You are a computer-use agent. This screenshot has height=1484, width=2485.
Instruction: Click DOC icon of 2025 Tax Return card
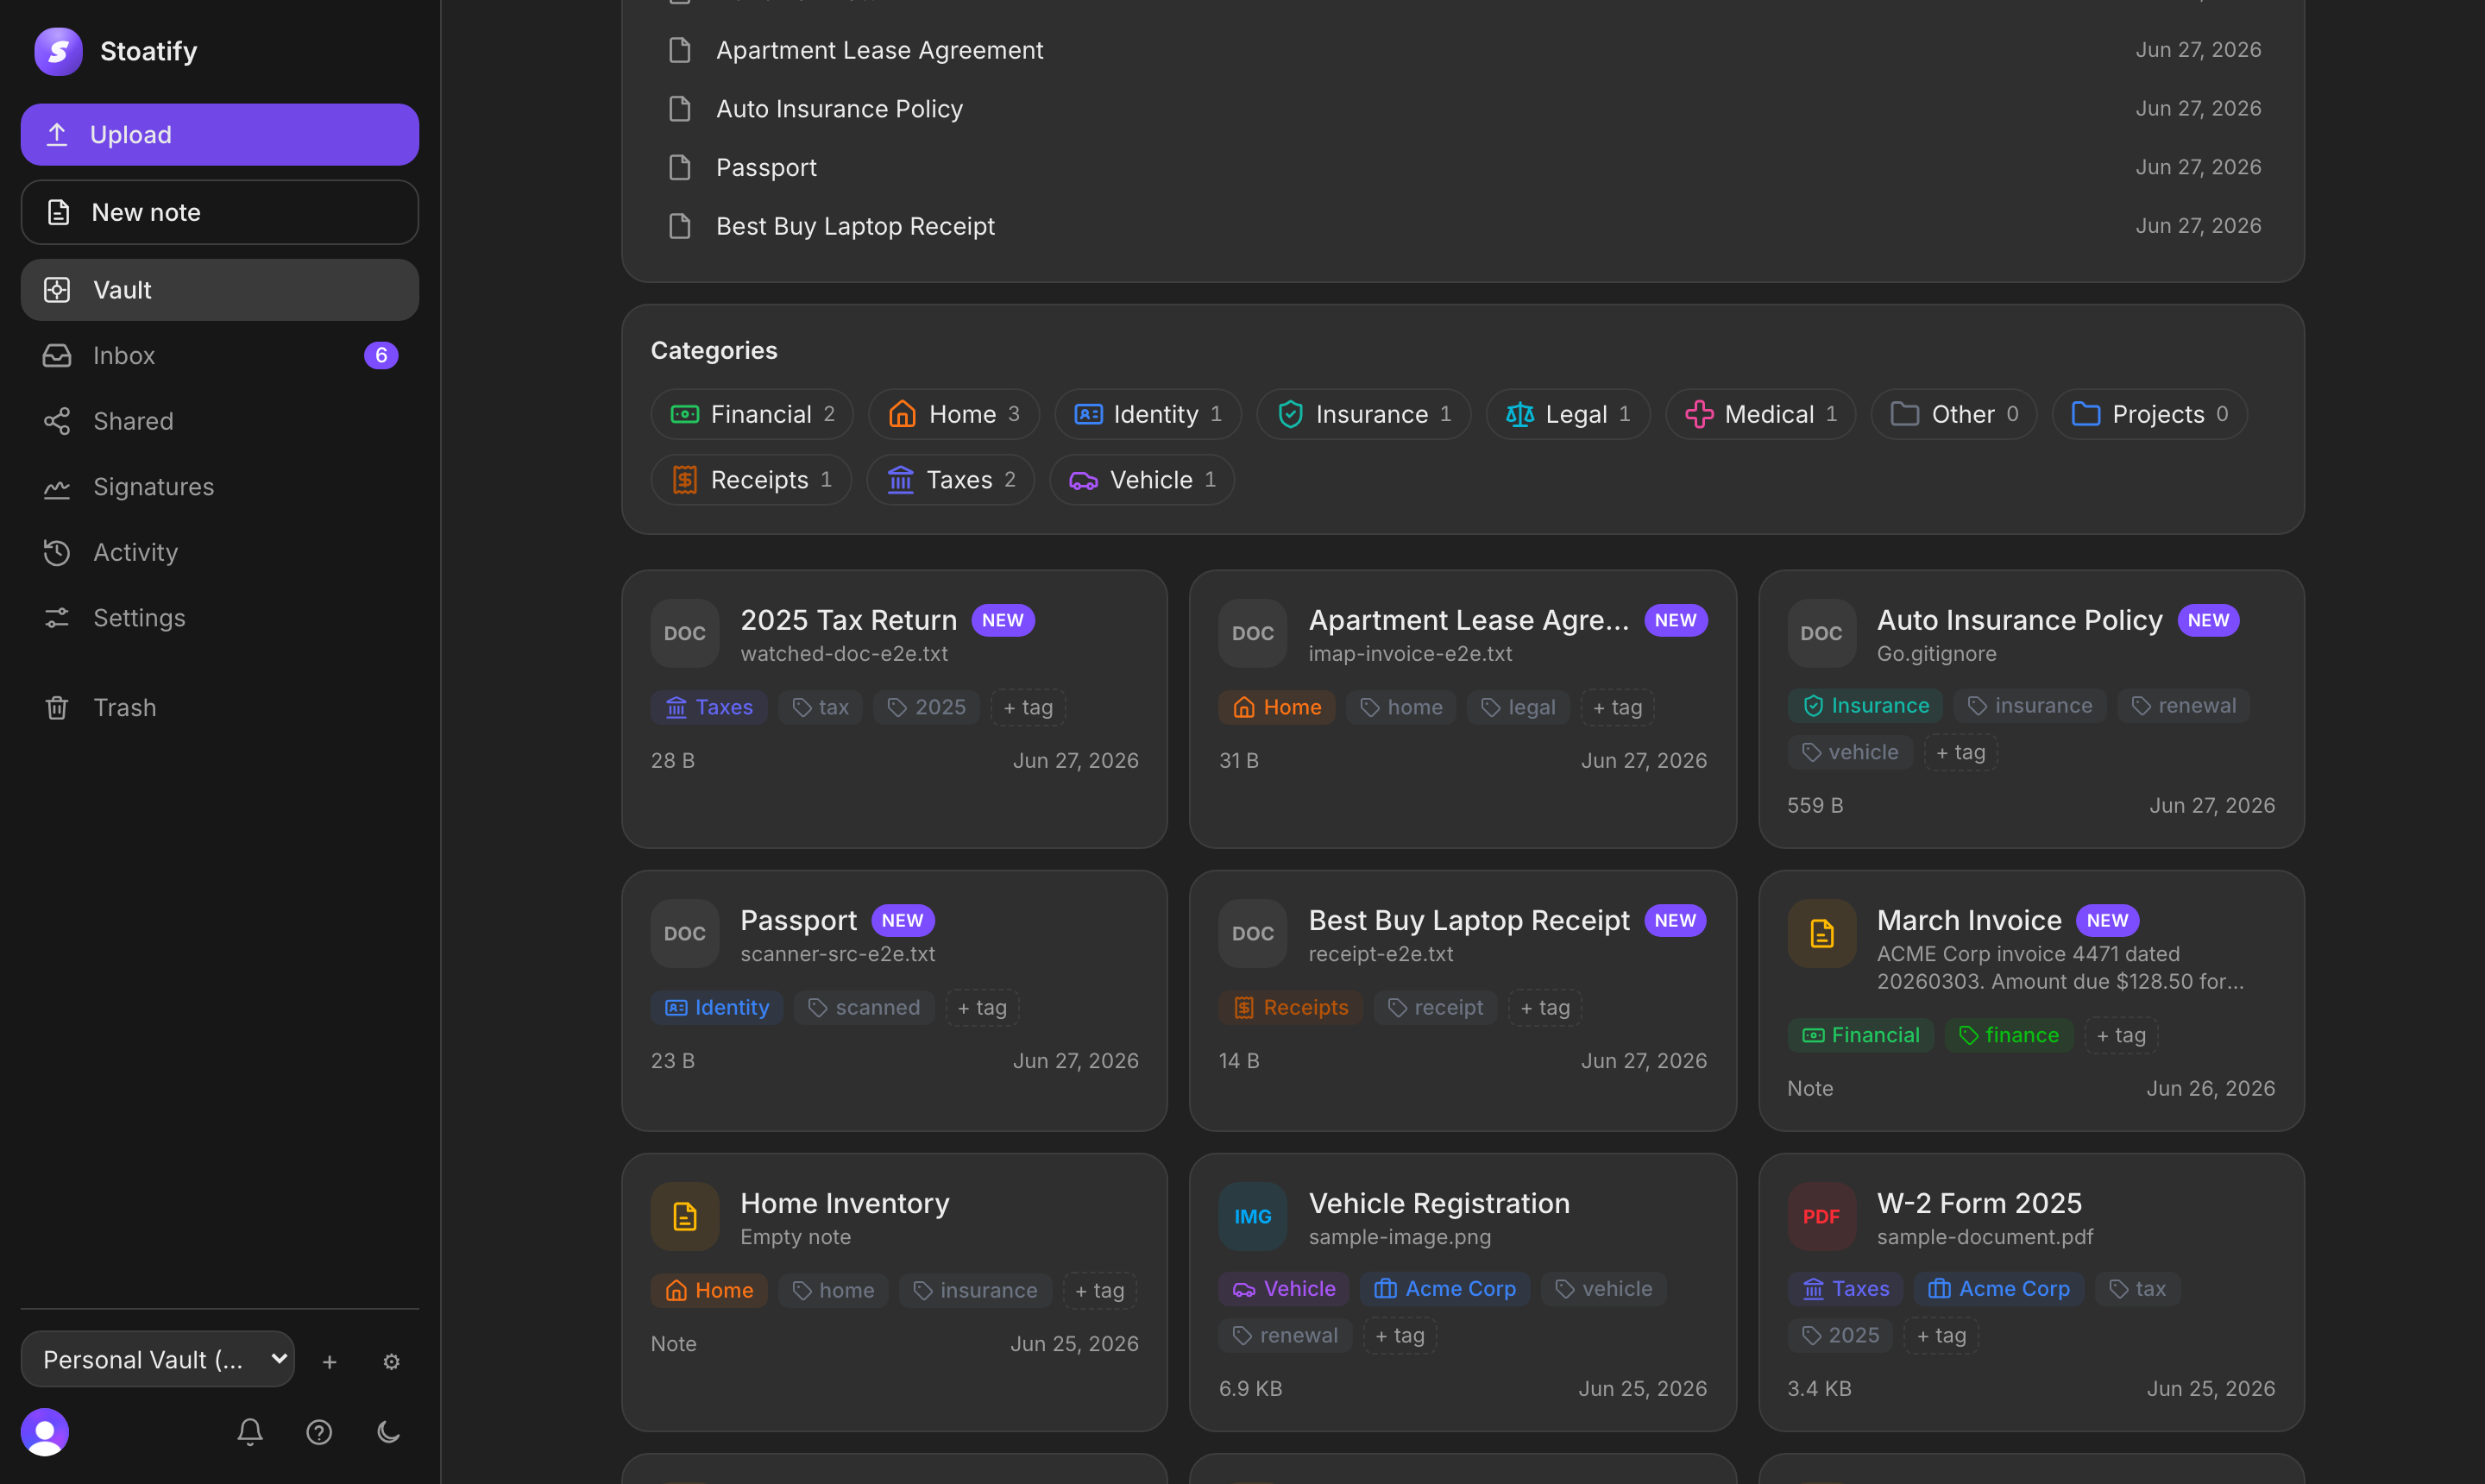(685, 633)
